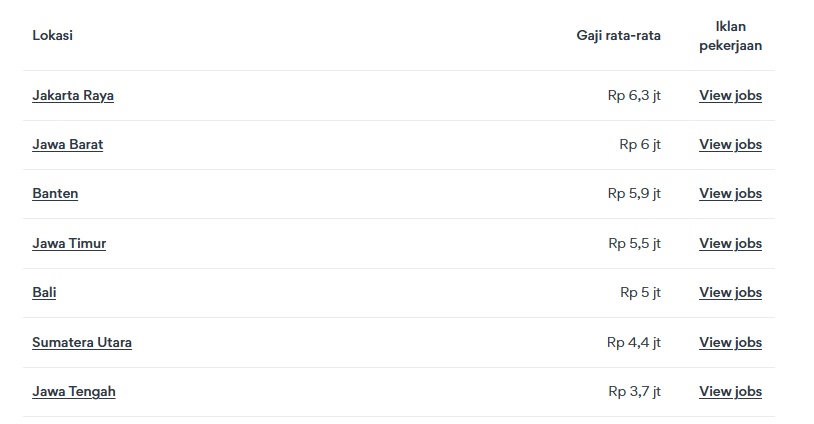Click the Gaji rata-rata column header
This screenshot has height=424, width=814.
[618, 36]
